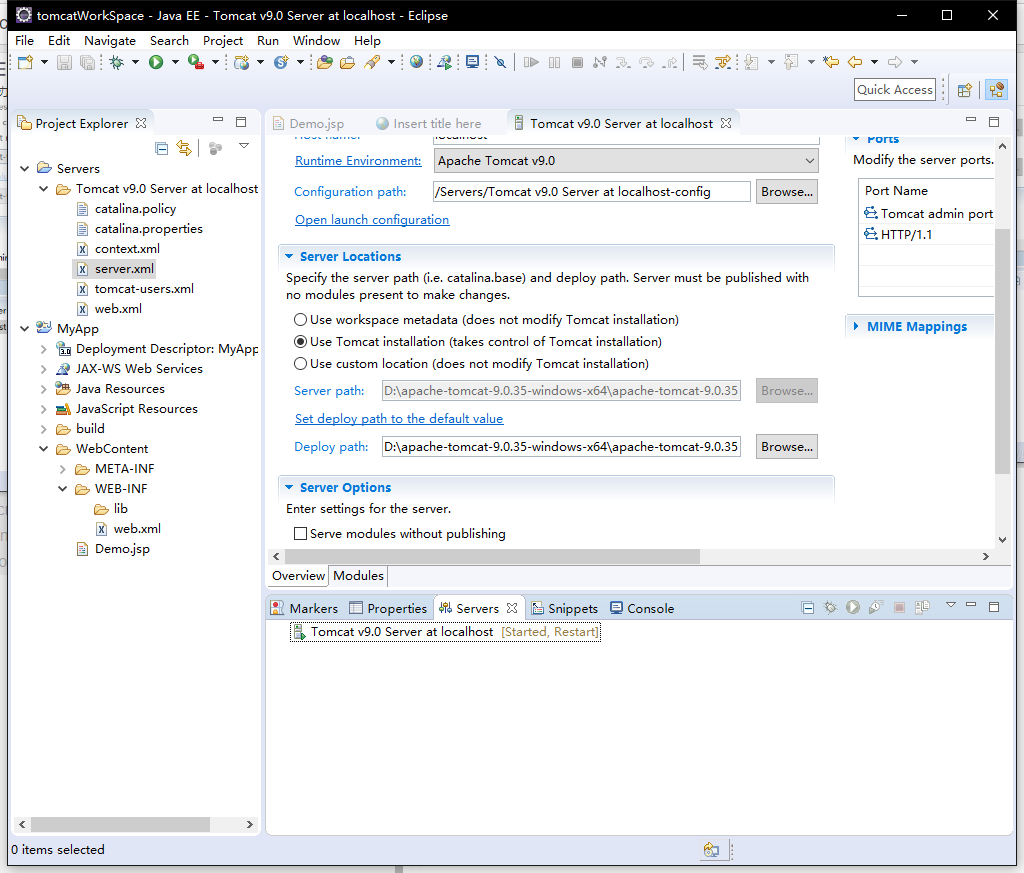Open the Web Browser globe icon
Viewport: 1024px width, 873px height.
(x=416, y=62)
